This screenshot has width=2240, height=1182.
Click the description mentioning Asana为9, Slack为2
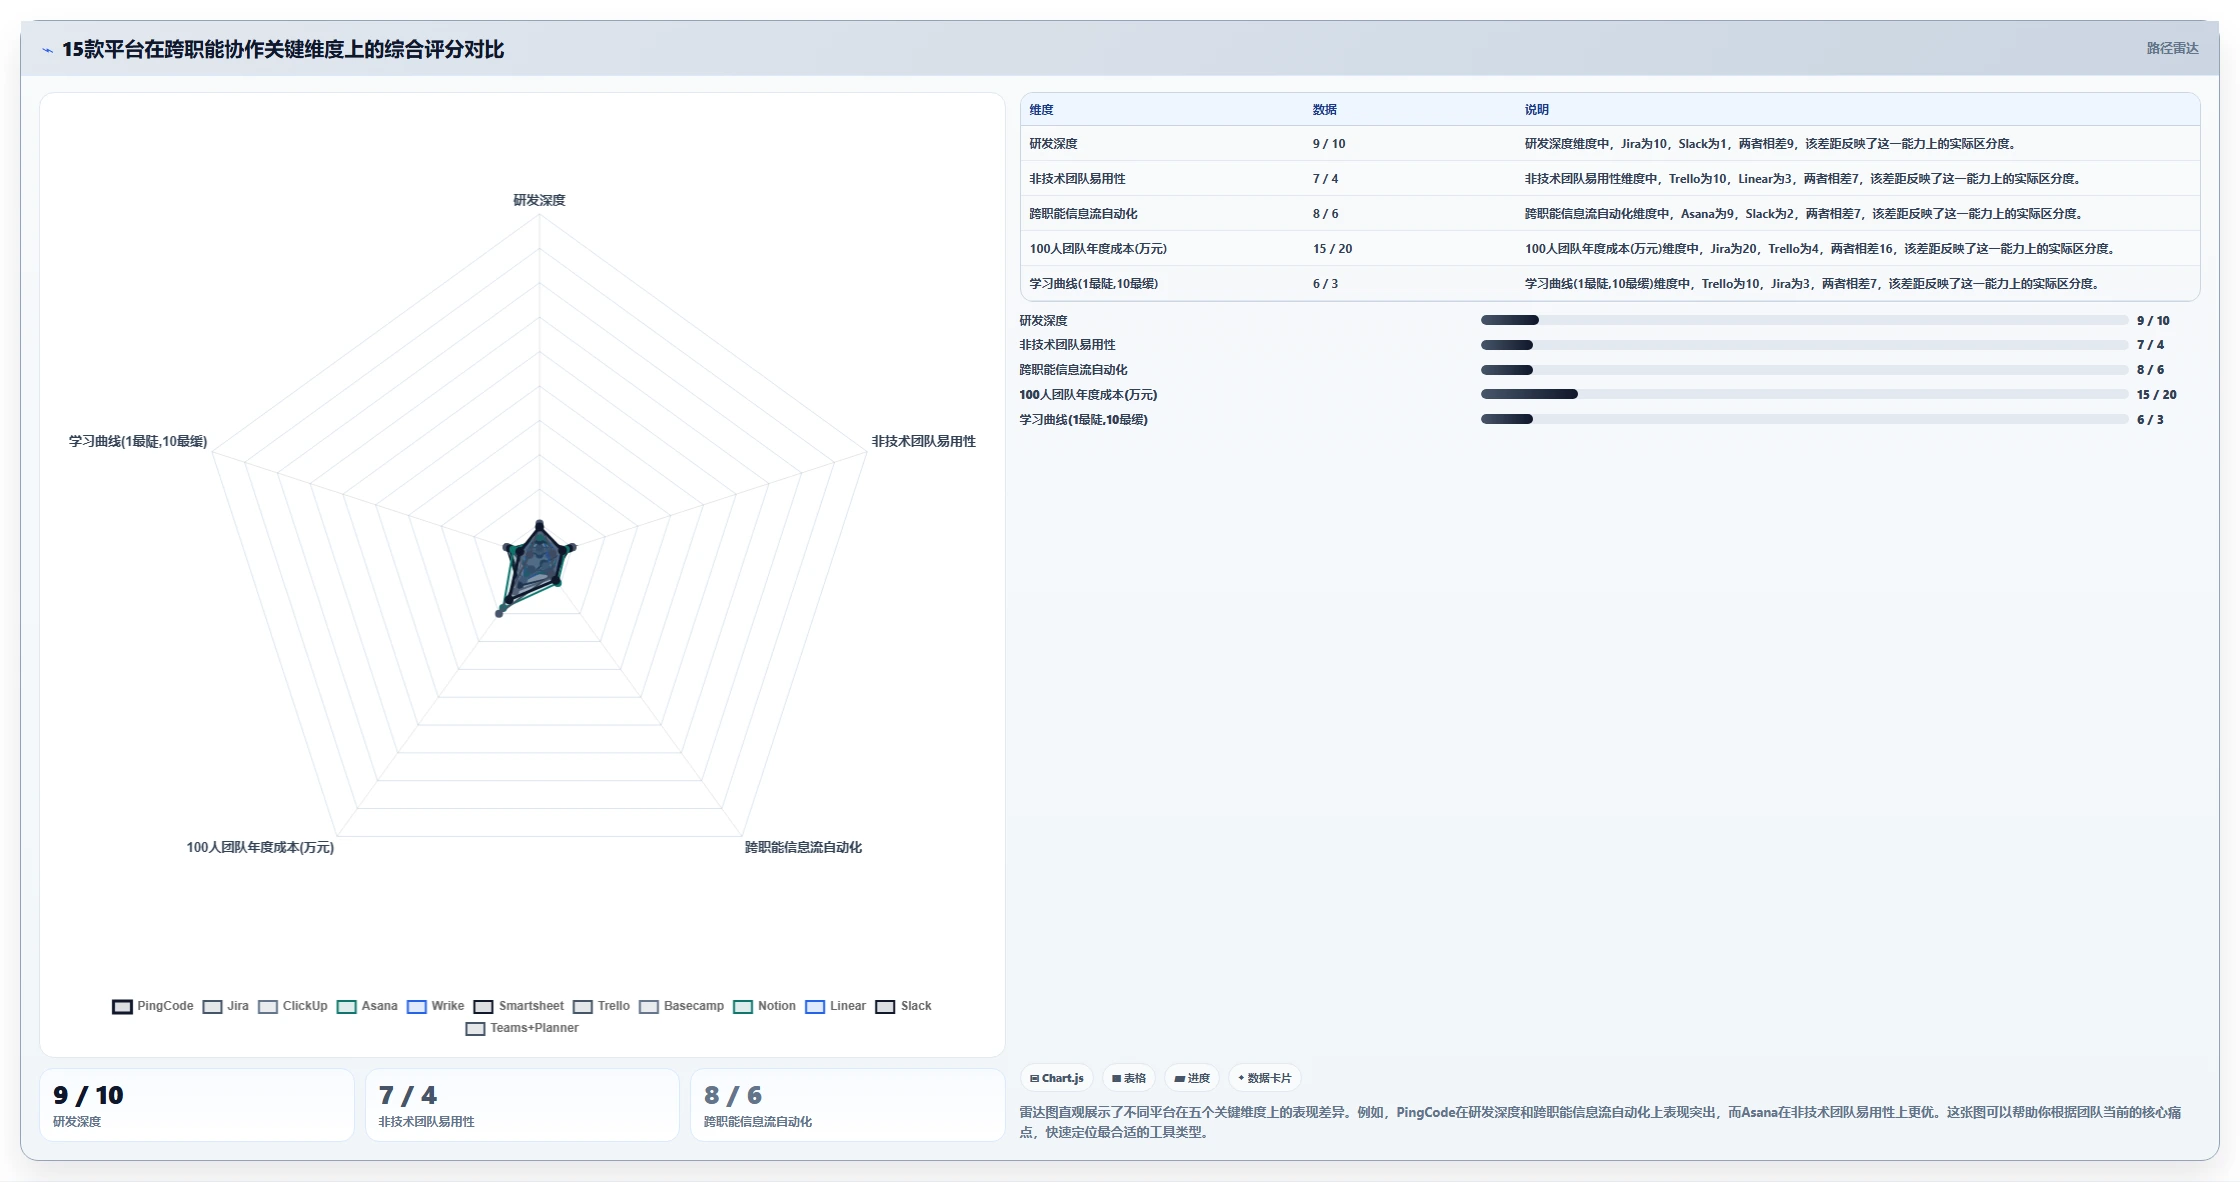[1803, 214]
